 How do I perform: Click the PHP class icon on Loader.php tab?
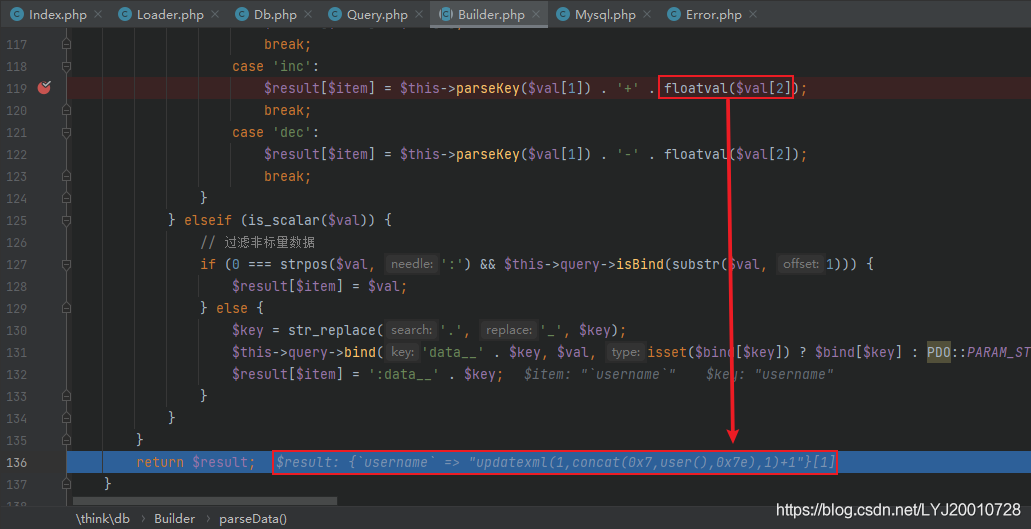coord(125,14)
